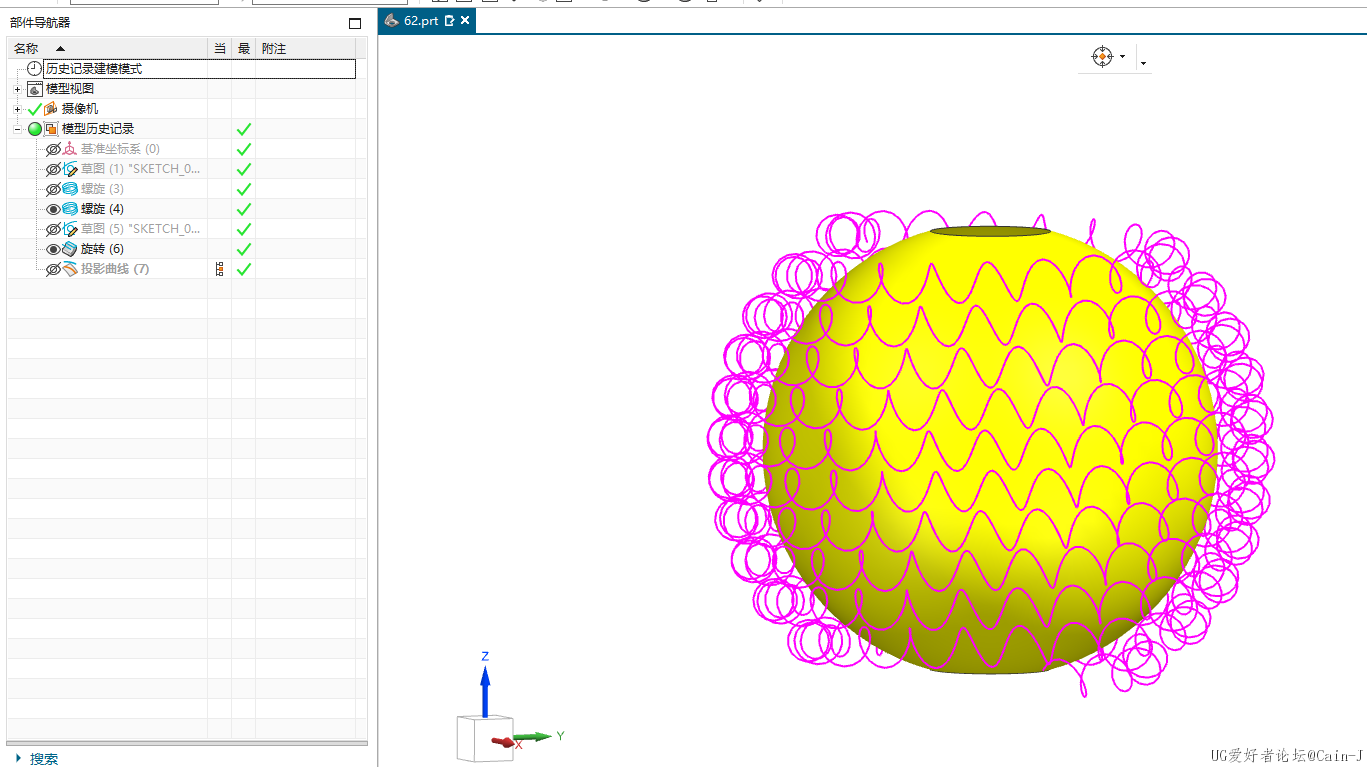Screen dimensions: 1367x767
Task: Open the dropdown arrow beside snap target icon
Action: (x=1122, y=57)
